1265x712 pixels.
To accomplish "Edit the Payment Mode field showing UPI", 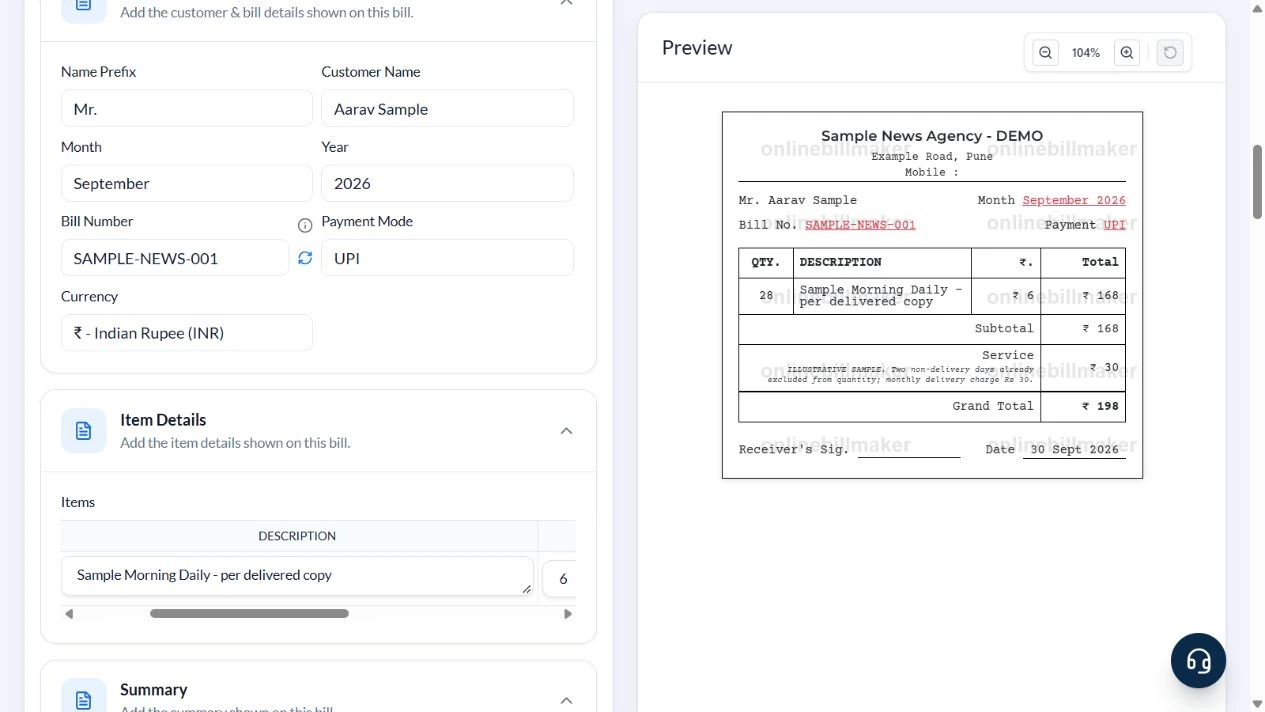I will (x=447, y=258).
